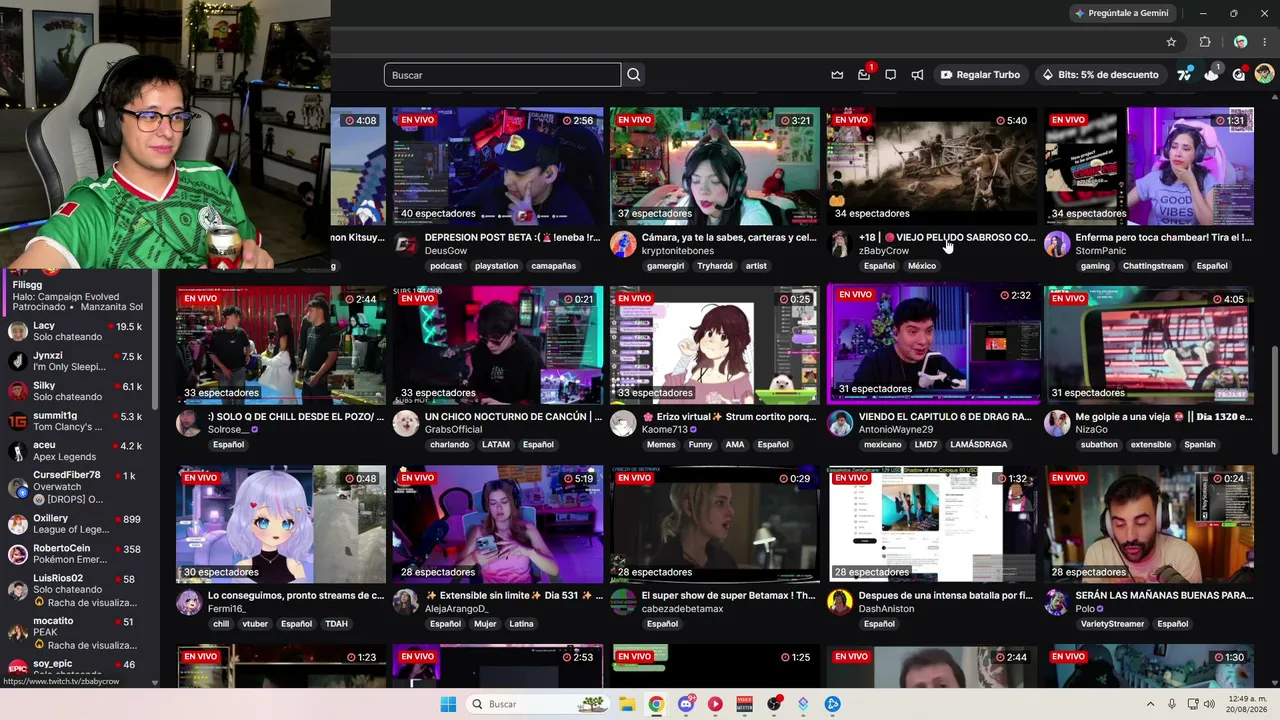Open Chrome extensions puzzle icon
This screenshot has height=720, width=1280.
coord(1205,42)
